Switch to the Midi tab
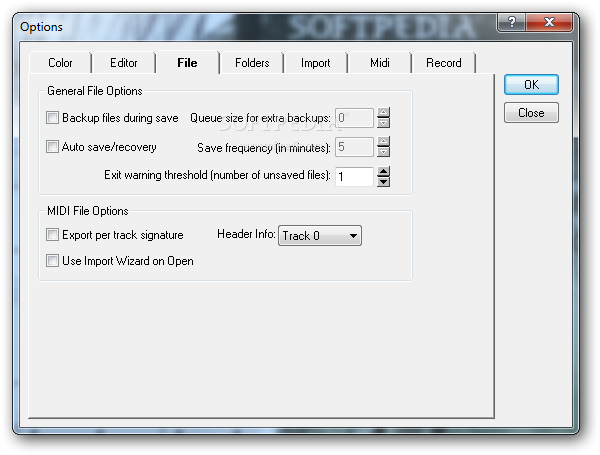The height and width of the screenshot is (455, 600). (380, 63)
